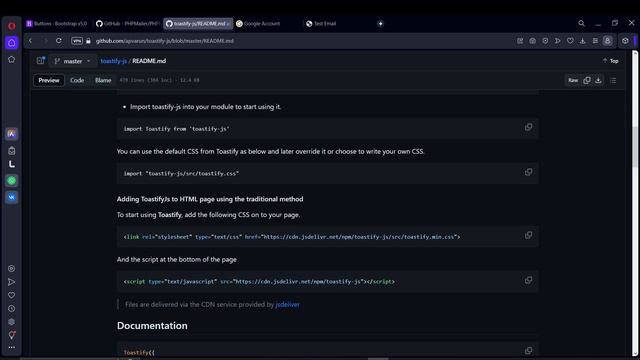Switch to the Preview tab
Screen dimensions: 640x360
(49, 80)
